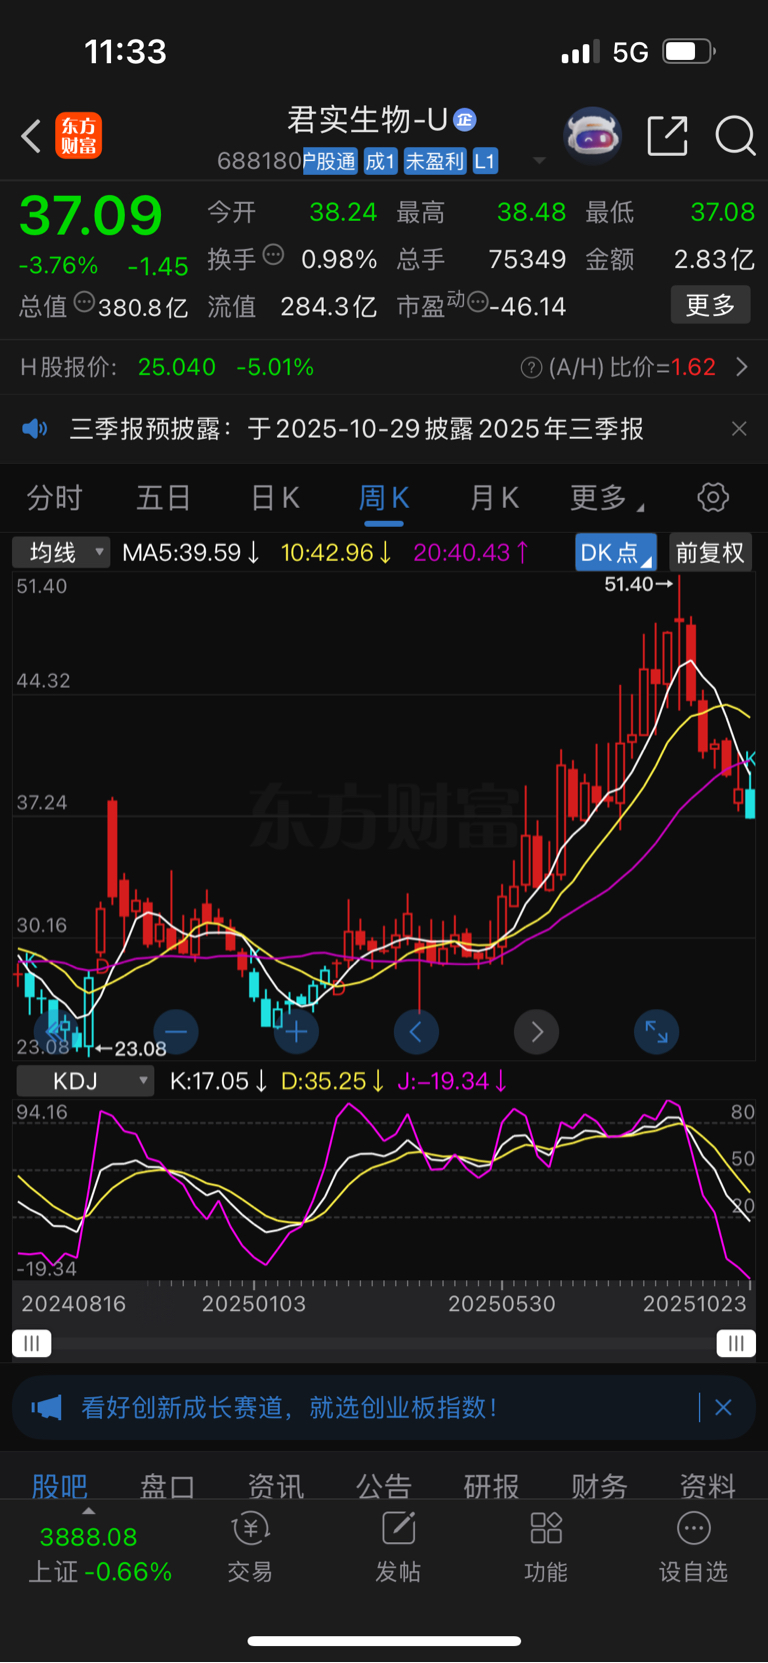Viewport: 768px width, 1663px height.
Task: Open the 东方财富 logo icon
Action: point(78,136)
